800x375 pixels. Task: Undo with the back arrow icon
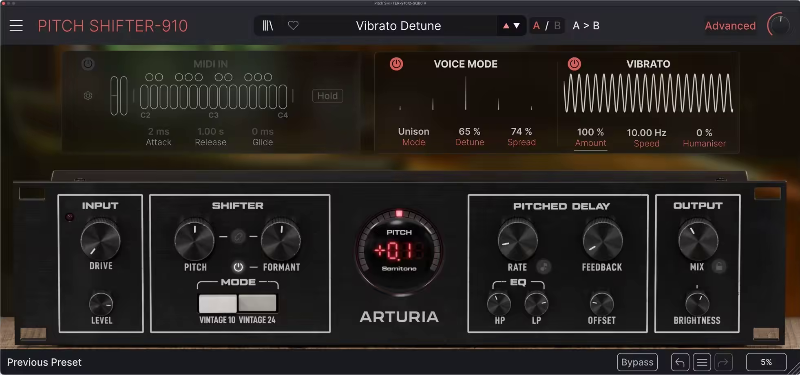point(680,362)
